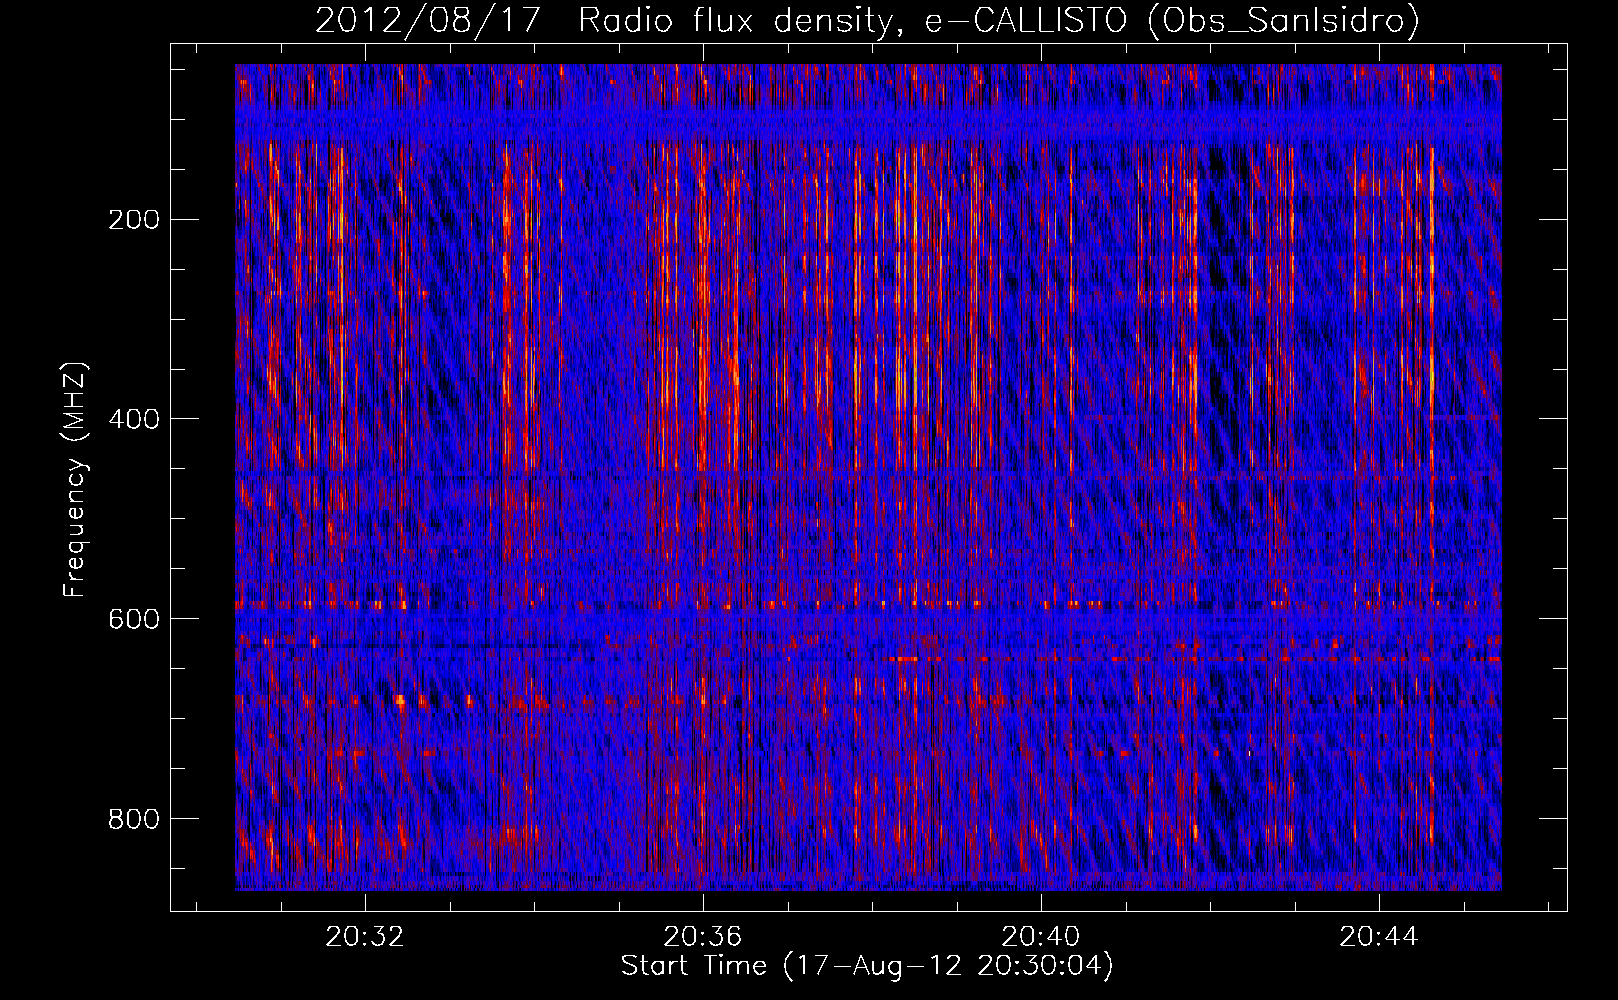Click the 20:44 time tick label
Viewport: 1618px width, 1000px height.
point(1379,937)
